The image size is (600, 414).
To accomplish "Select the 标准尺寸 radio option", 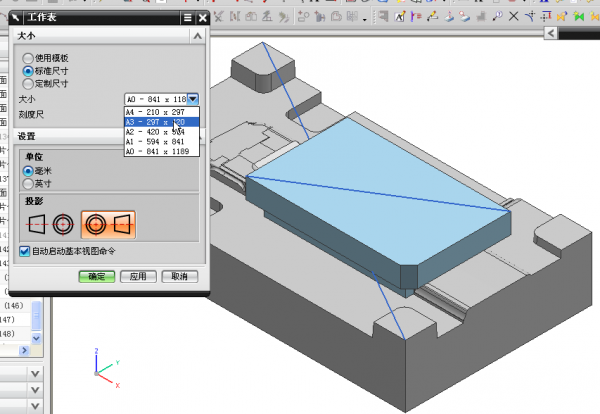I will [x=28, y=71].
